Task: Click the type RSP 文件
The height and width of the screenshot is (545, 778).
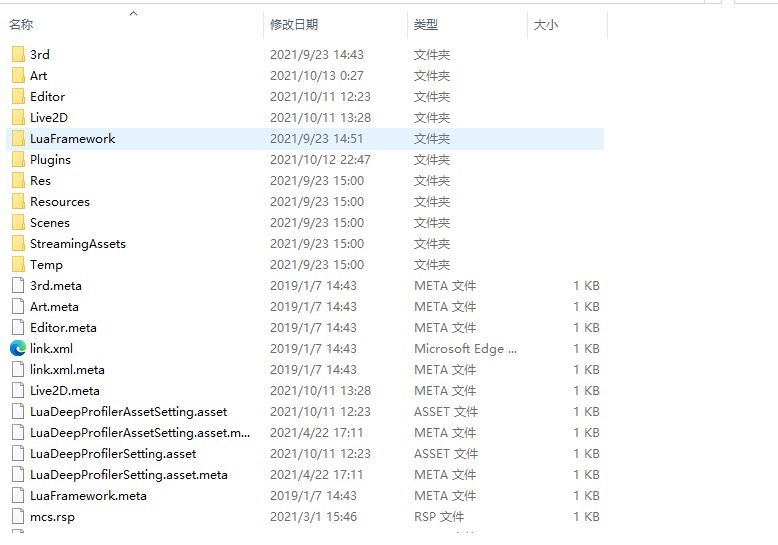Action: [x=439, y=516]
